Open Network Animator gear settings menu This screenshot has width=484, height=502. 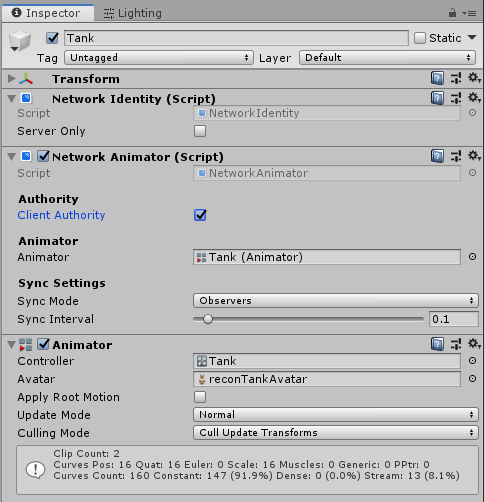point(474,155)
